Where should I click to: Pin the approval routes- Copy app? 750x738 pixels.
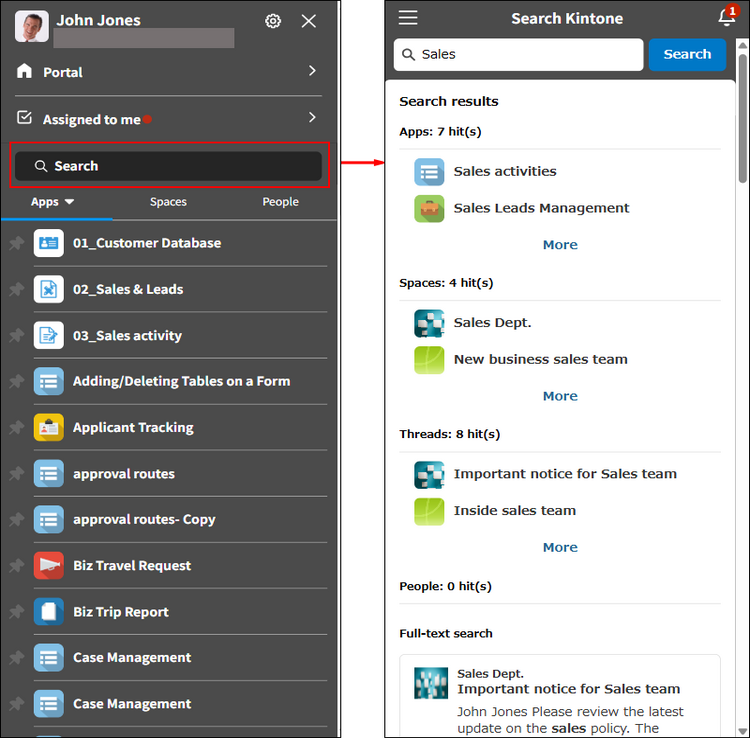(x=17, y=519)
